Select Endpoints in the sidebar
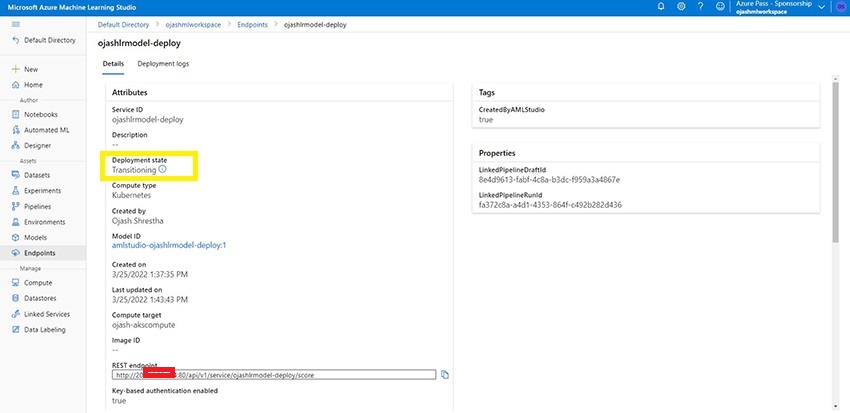Screen dimensions: 850x413 [x=43, y=253]
